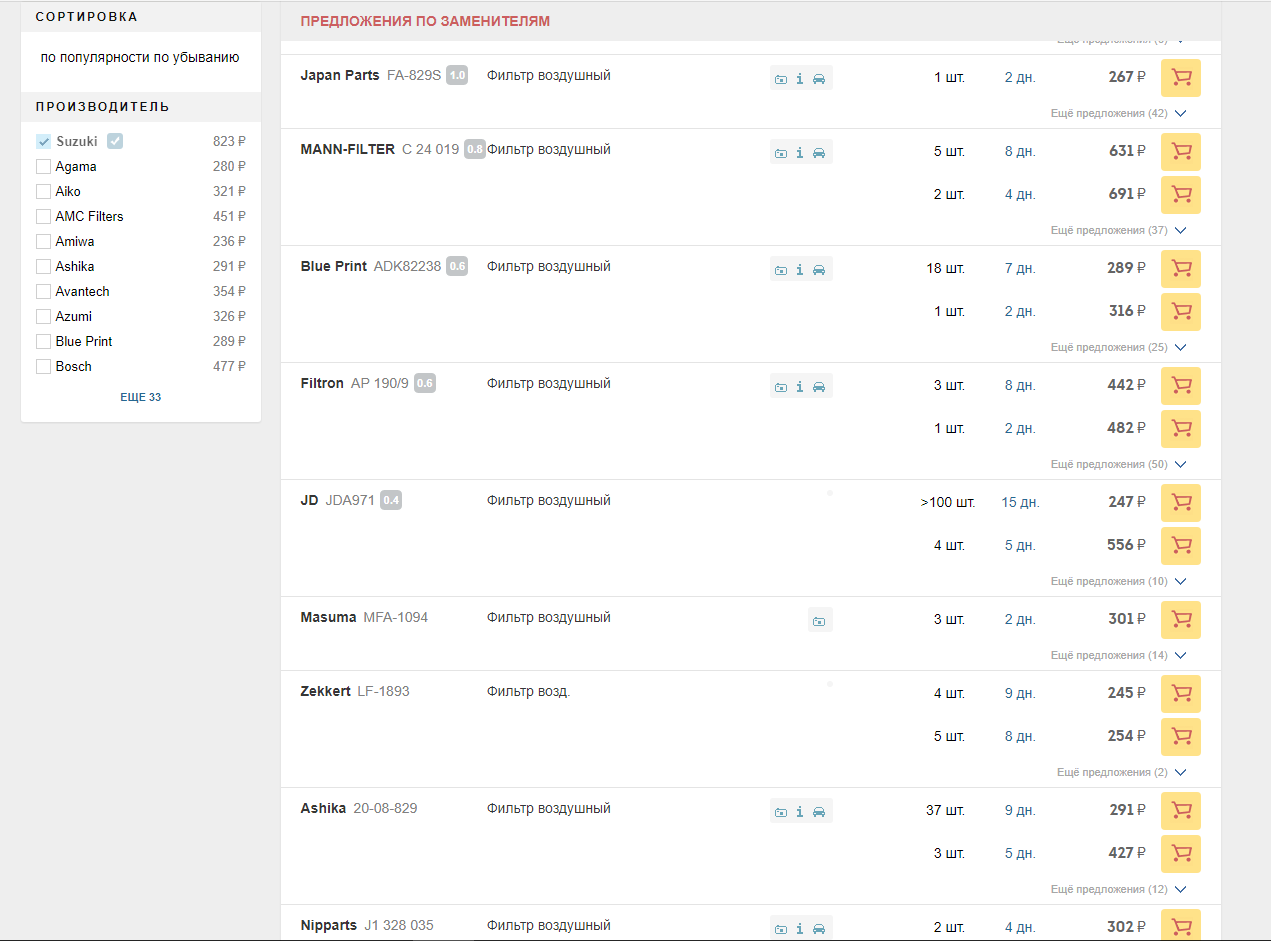This screenshot has height=941, width=1271.
Task: Open Masuma MFA-1094 photo icon
Action: 819,621
